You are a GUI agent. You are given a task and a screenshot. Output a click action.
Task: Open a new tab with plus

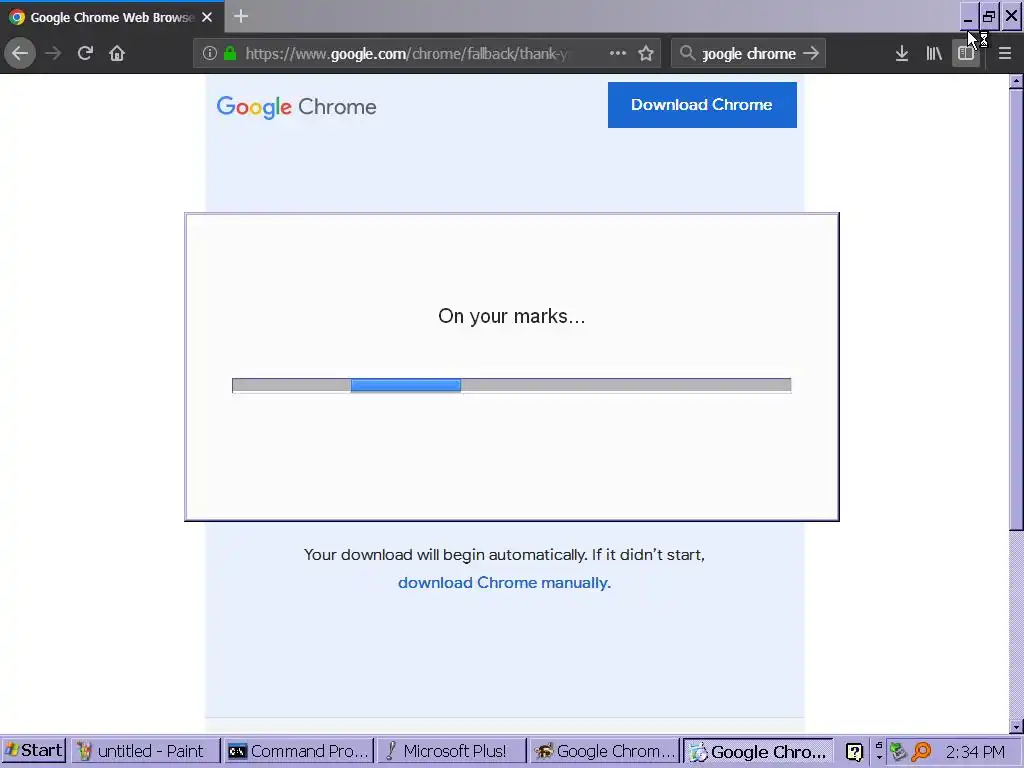[241, 16]
